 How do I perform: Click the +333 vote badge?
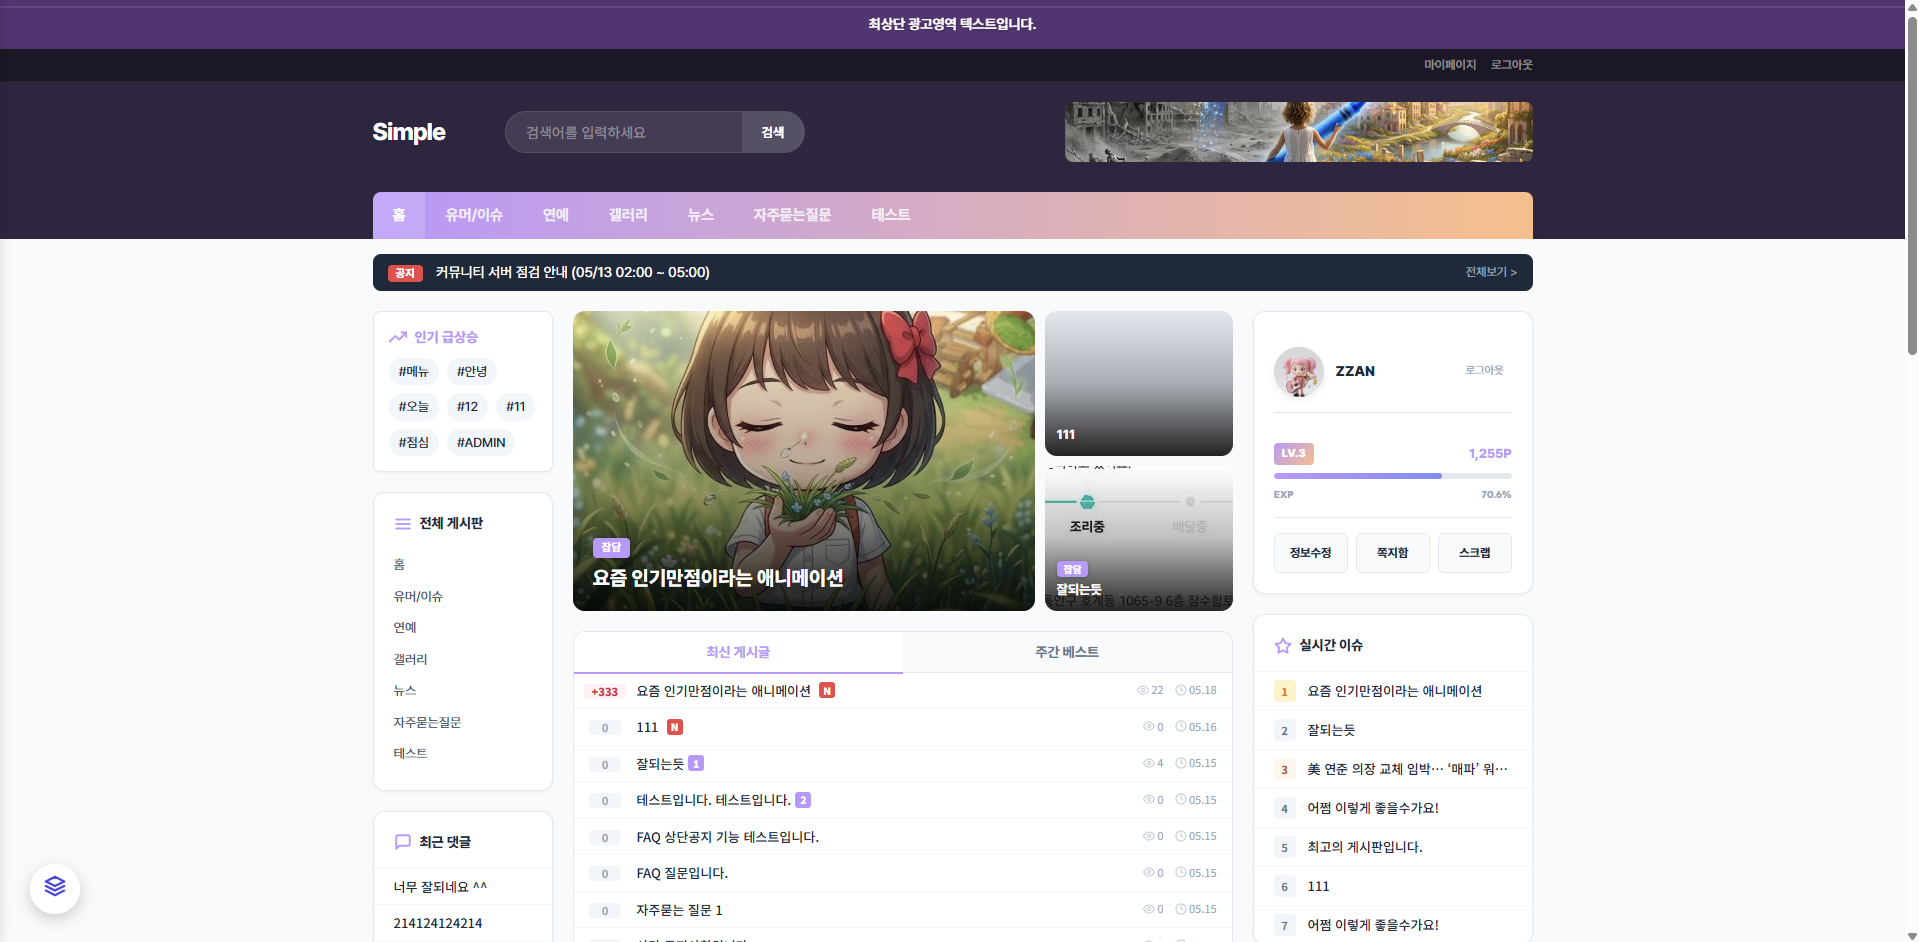pos(605,692)
